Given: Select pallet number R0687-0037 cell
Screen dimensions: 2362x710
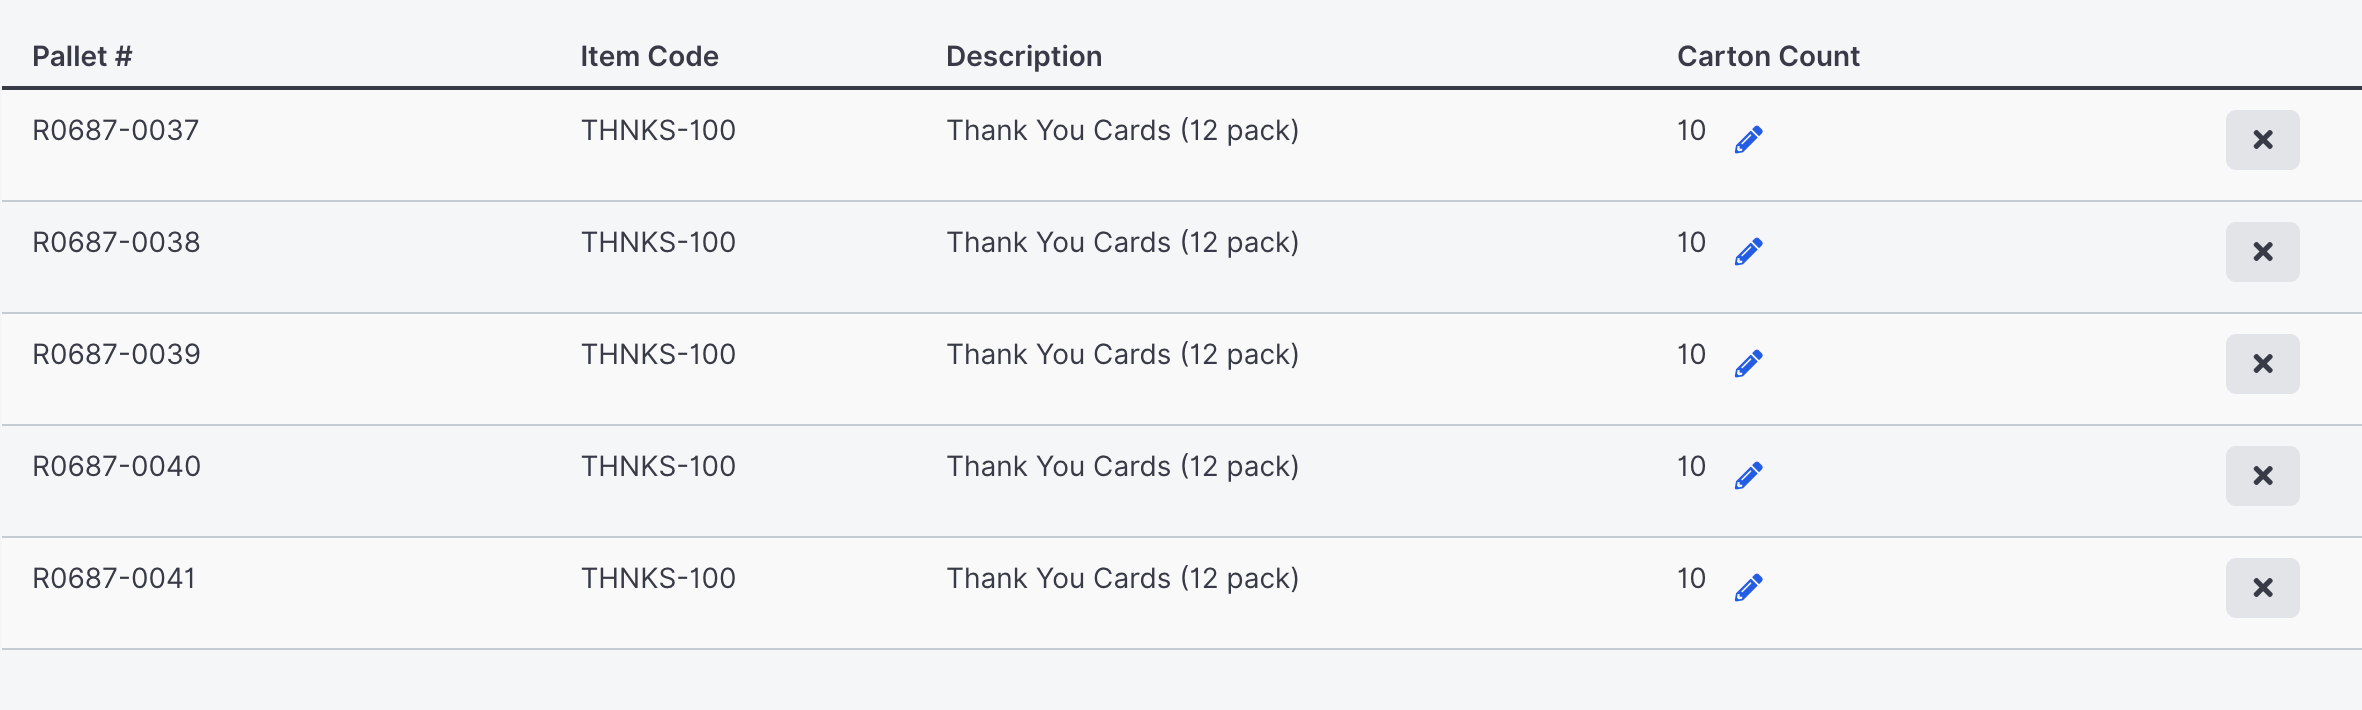Looking at the screenshot, I should pyautogui.click(x=116, y=130).
